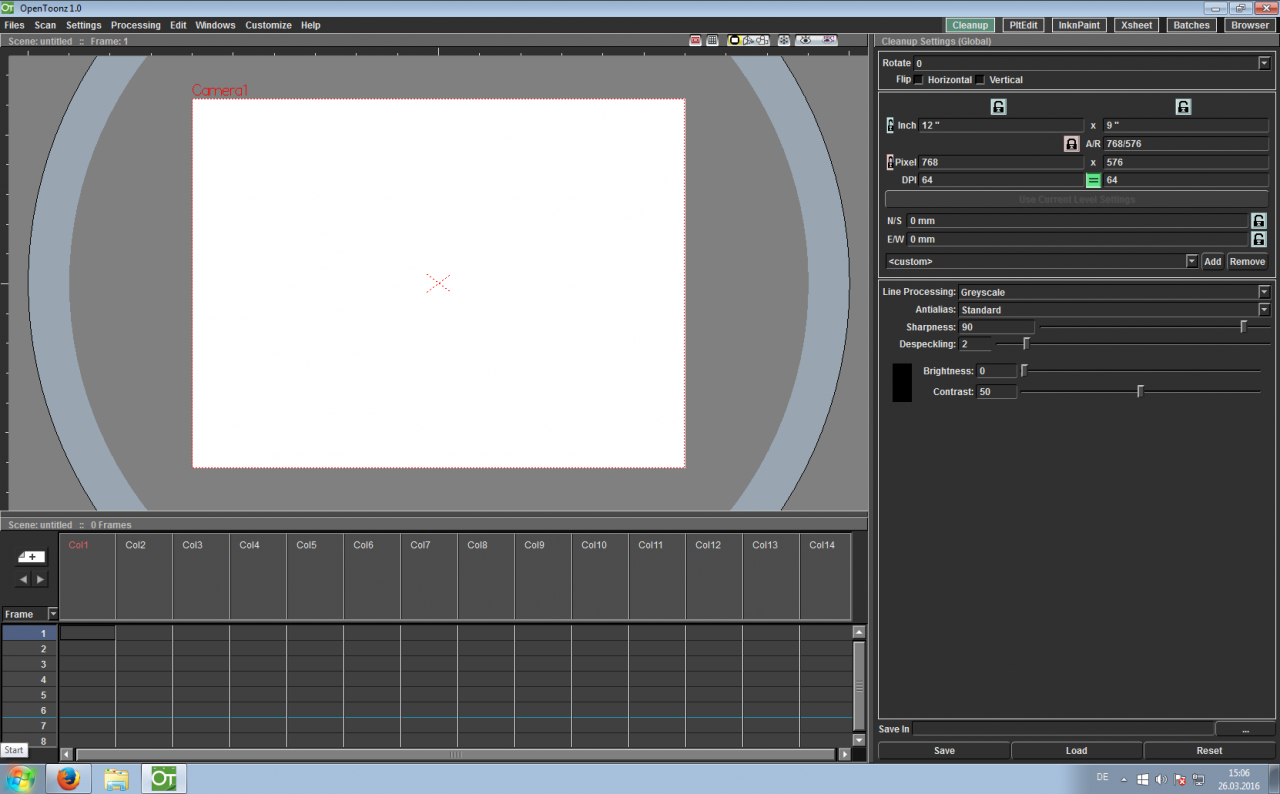Open the Antialias dropdown
The height and width of the screenshot is (794, 1280).
pos(1264,310)
